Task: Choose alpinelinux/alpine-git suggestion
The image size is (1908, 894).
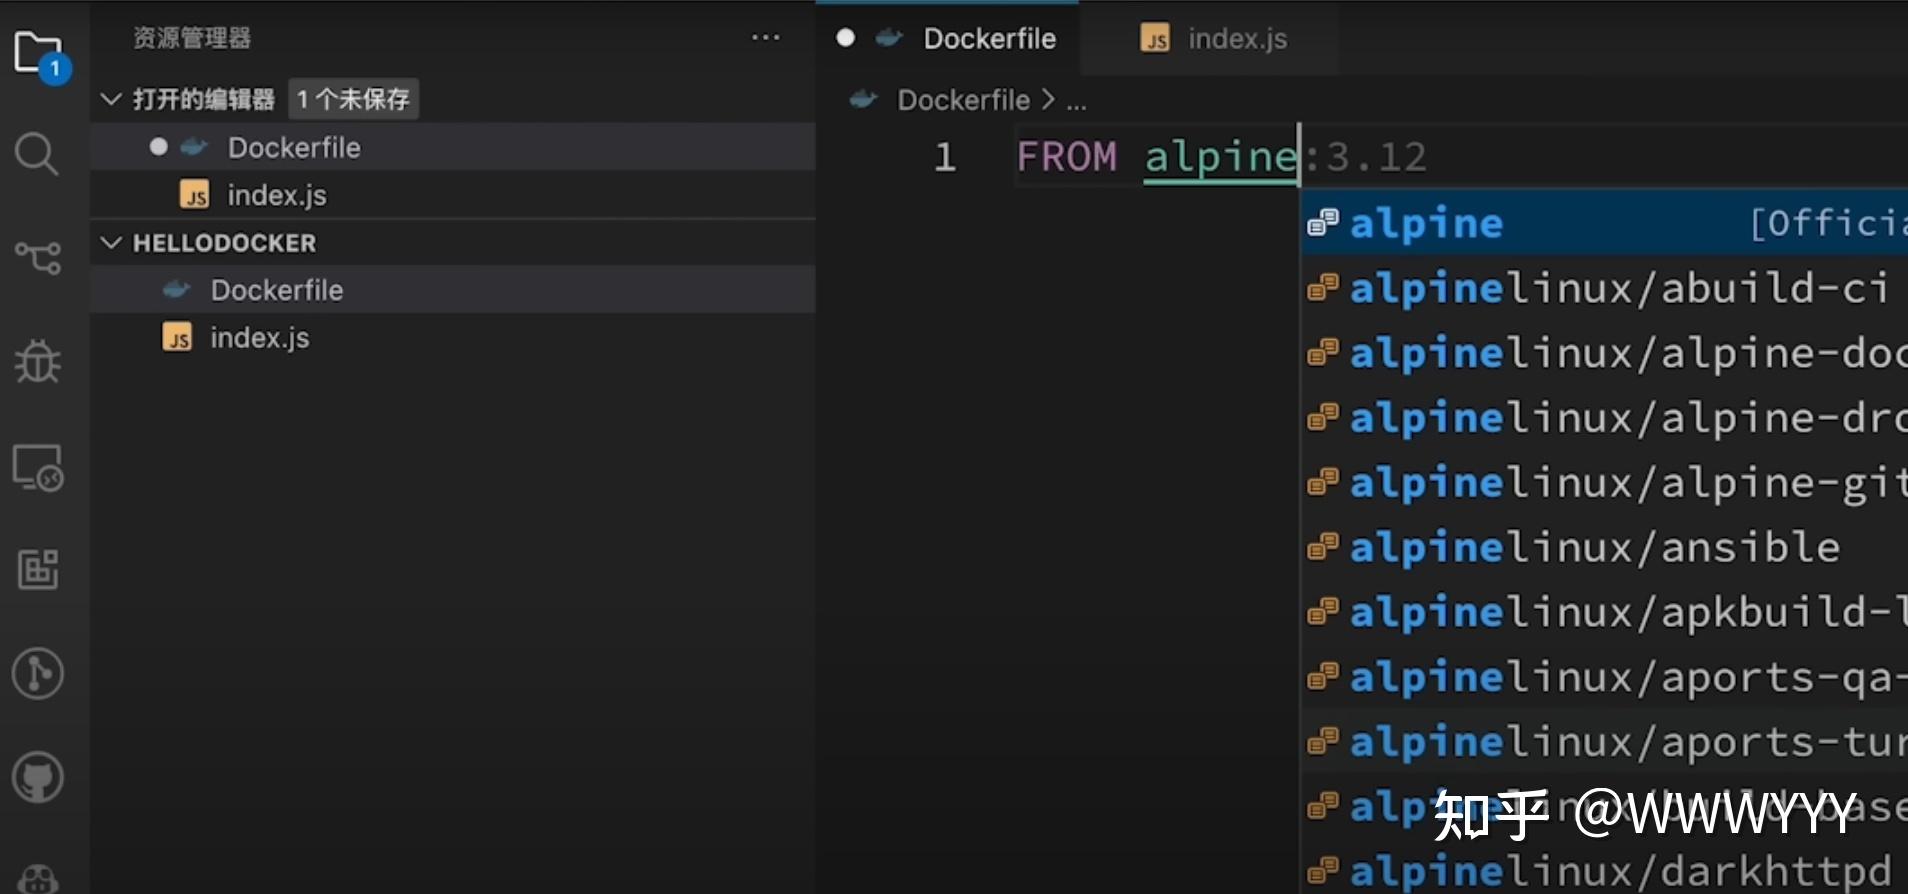Action: 1605,482
